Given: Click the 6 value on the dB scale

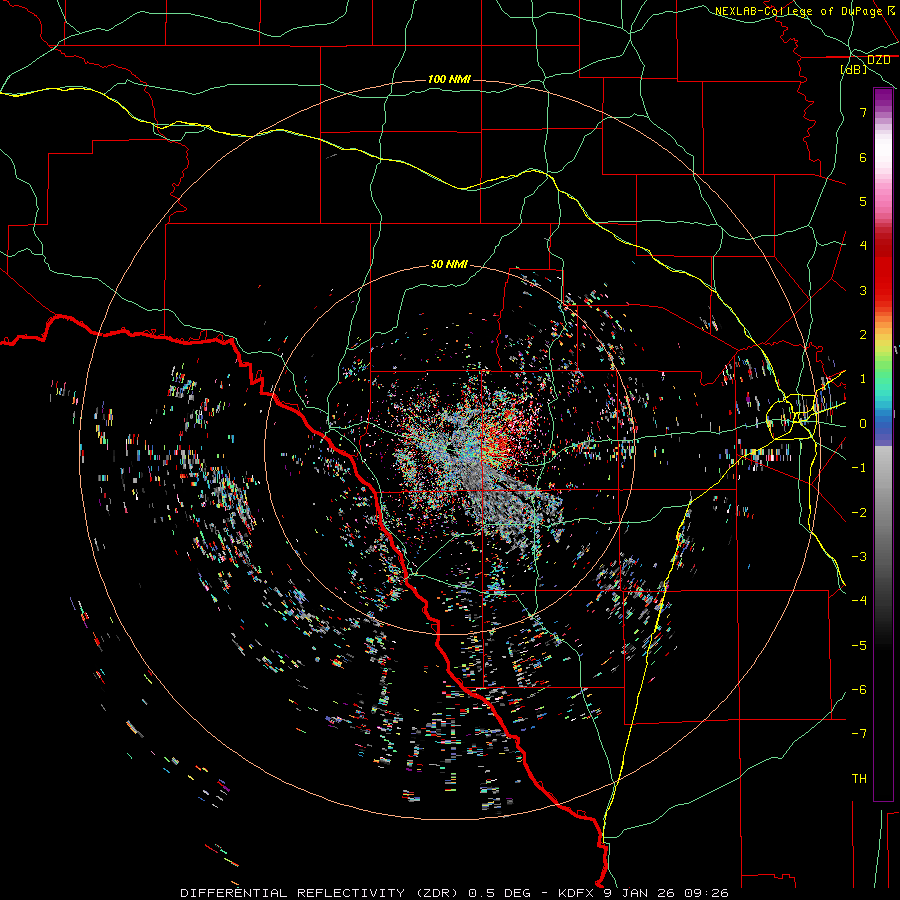Looking at the screenshot, I should [863, 157].
